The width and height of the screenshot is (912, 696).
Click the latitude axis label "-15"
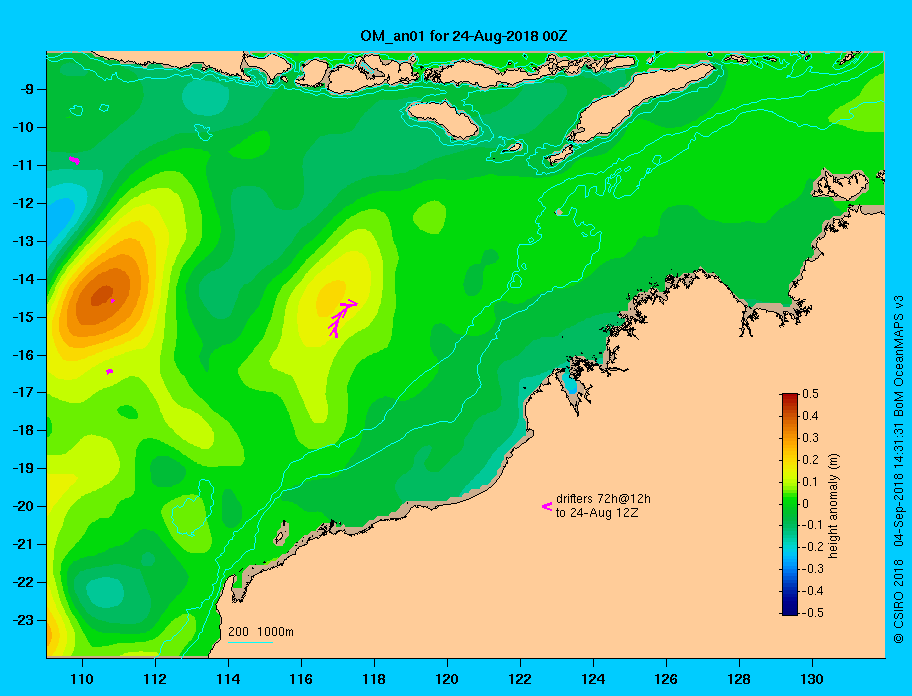tap(23, 317)
